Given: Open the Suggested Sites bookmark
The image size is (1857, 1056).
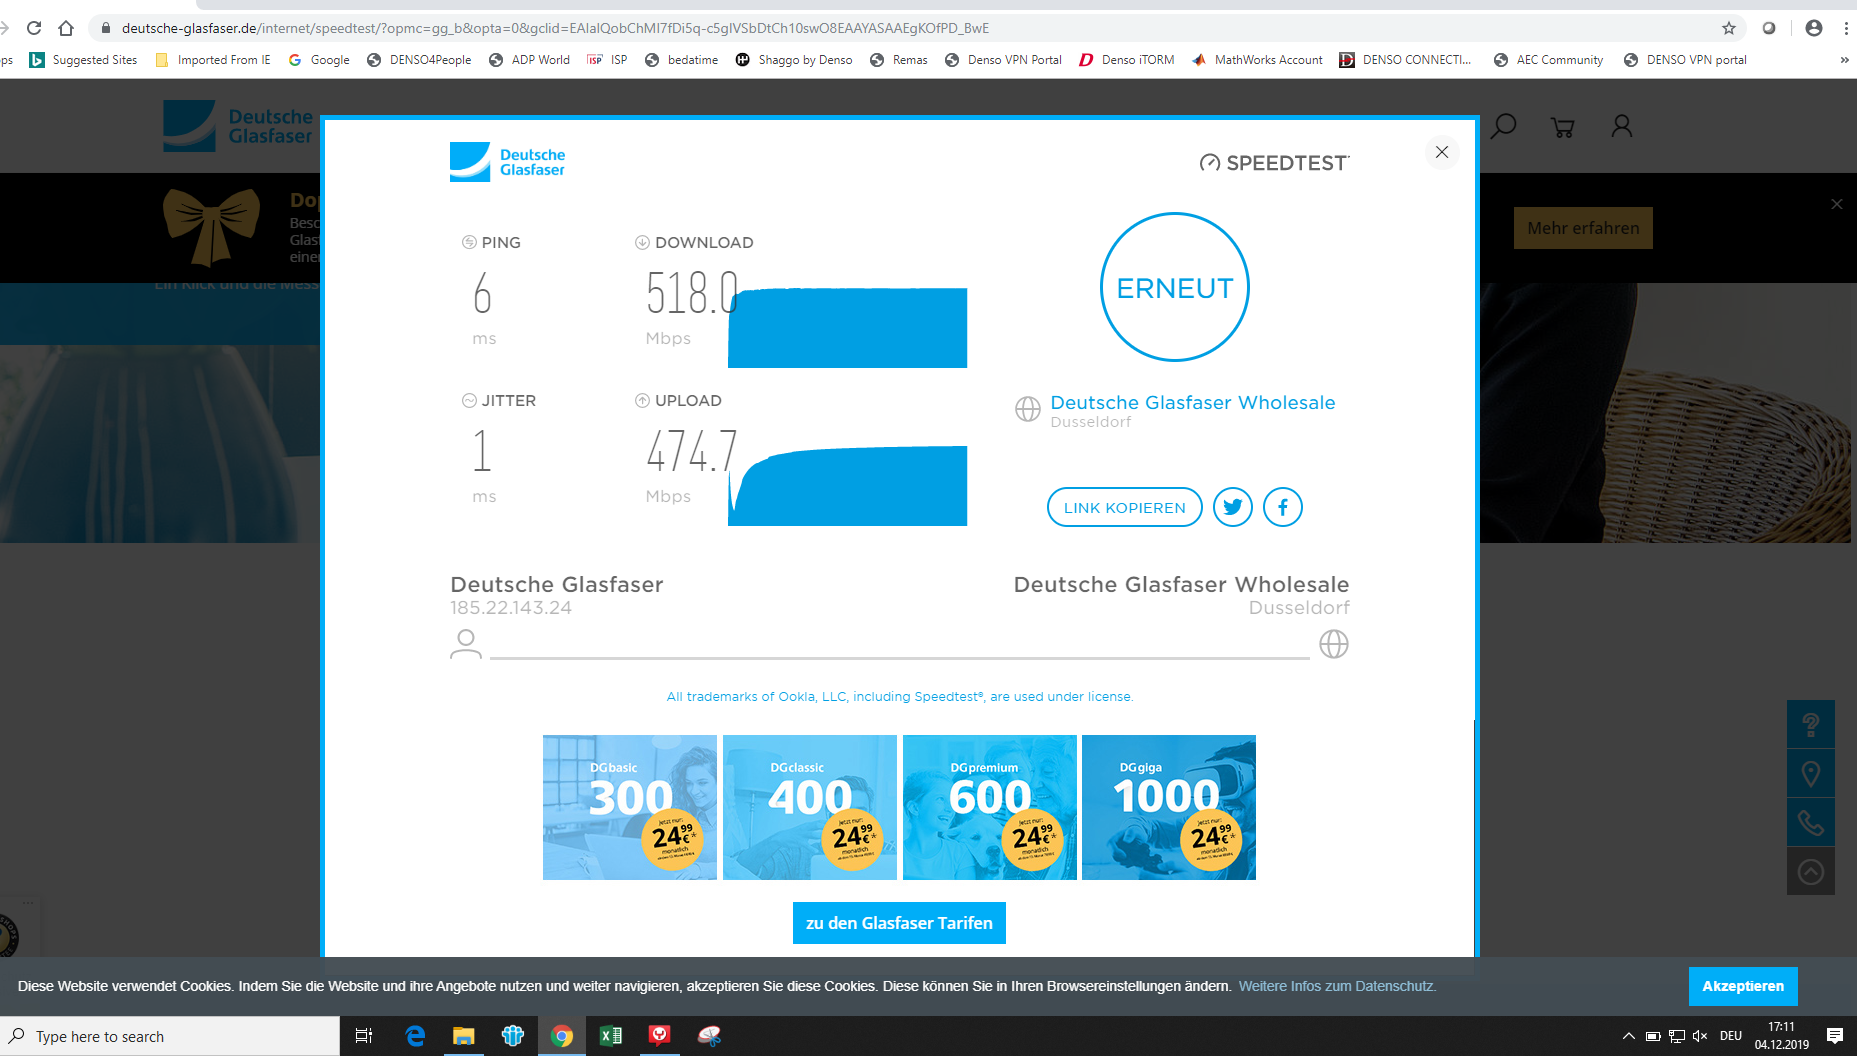Looking at the screenshot, I should (84, 60).
